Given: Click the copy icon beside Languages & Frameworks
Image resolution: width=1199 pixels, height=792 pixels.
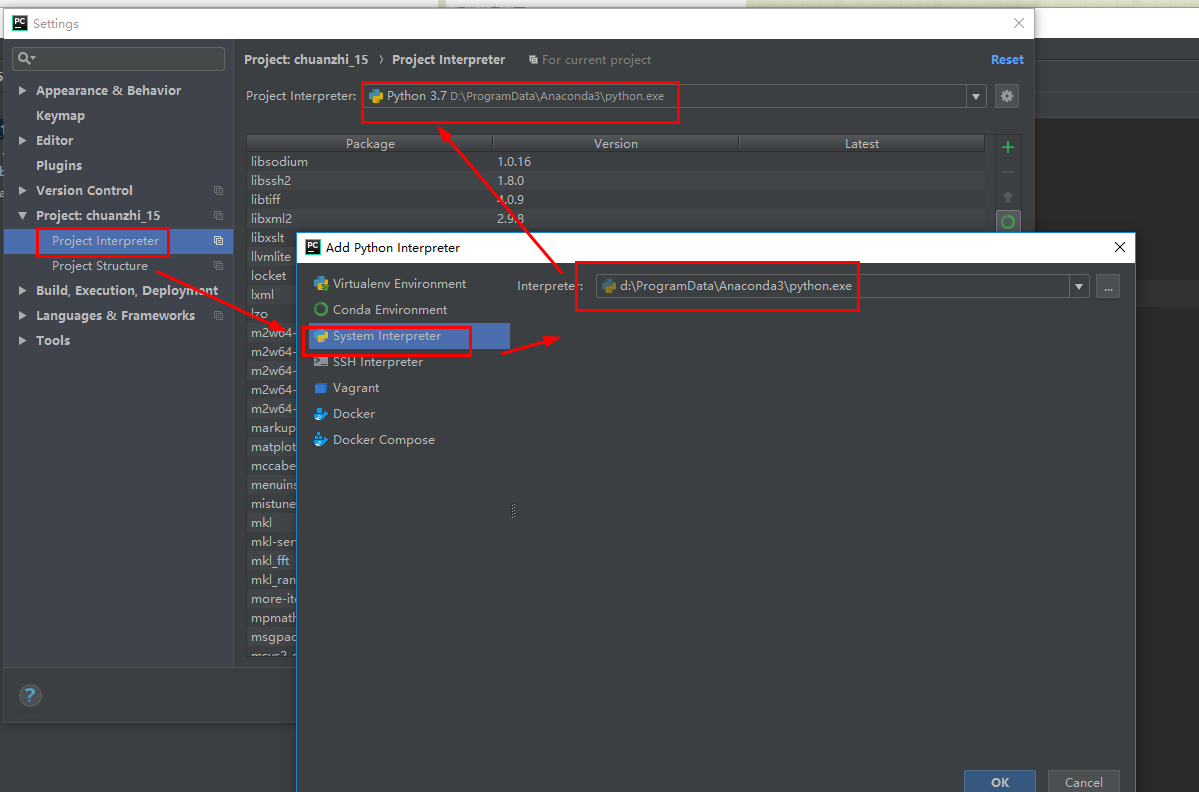Looking at the screenshot, I should pyautogui.click(x=219, y=316).
